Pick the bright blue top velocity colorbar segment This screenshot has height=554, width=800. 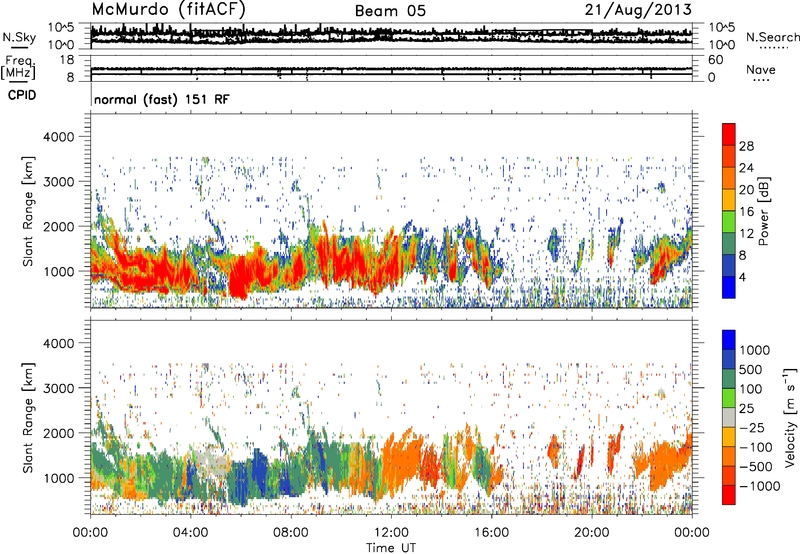729,340
